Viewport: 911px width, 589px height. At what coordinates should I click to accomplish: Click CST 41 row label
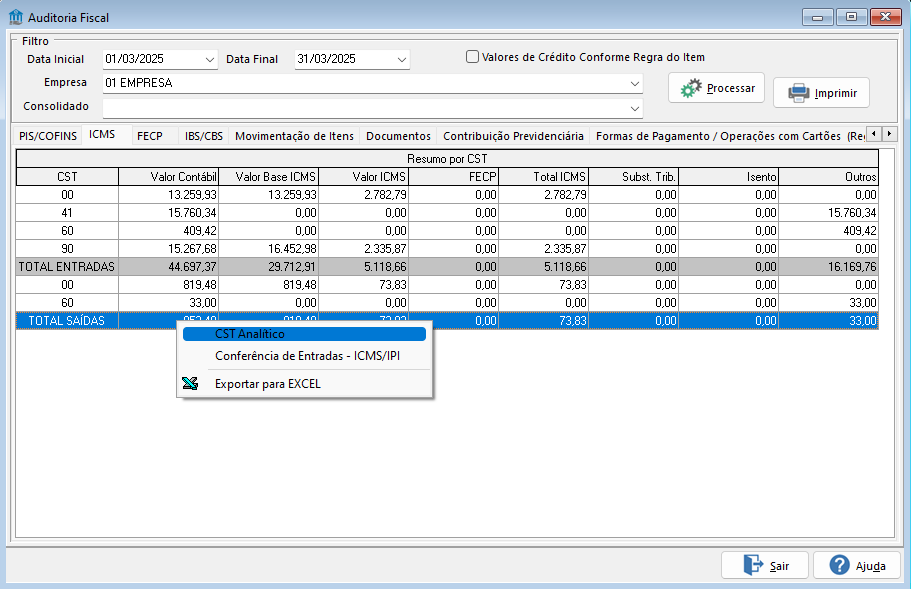(x=67, y=213)
